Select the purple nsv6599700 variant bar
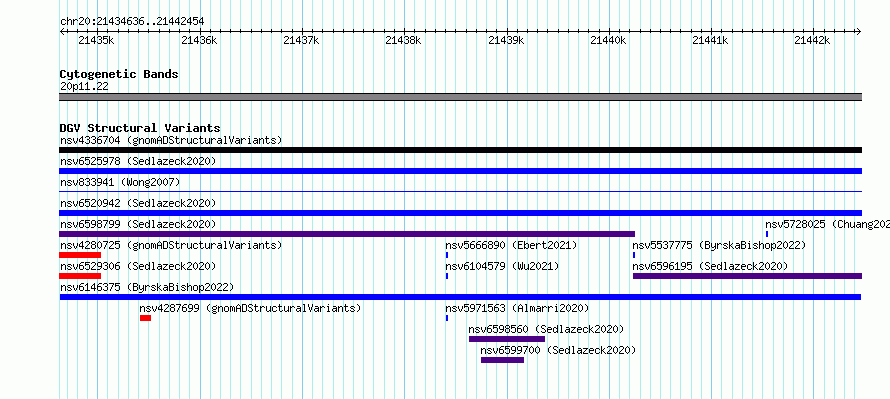 (502, 360)
